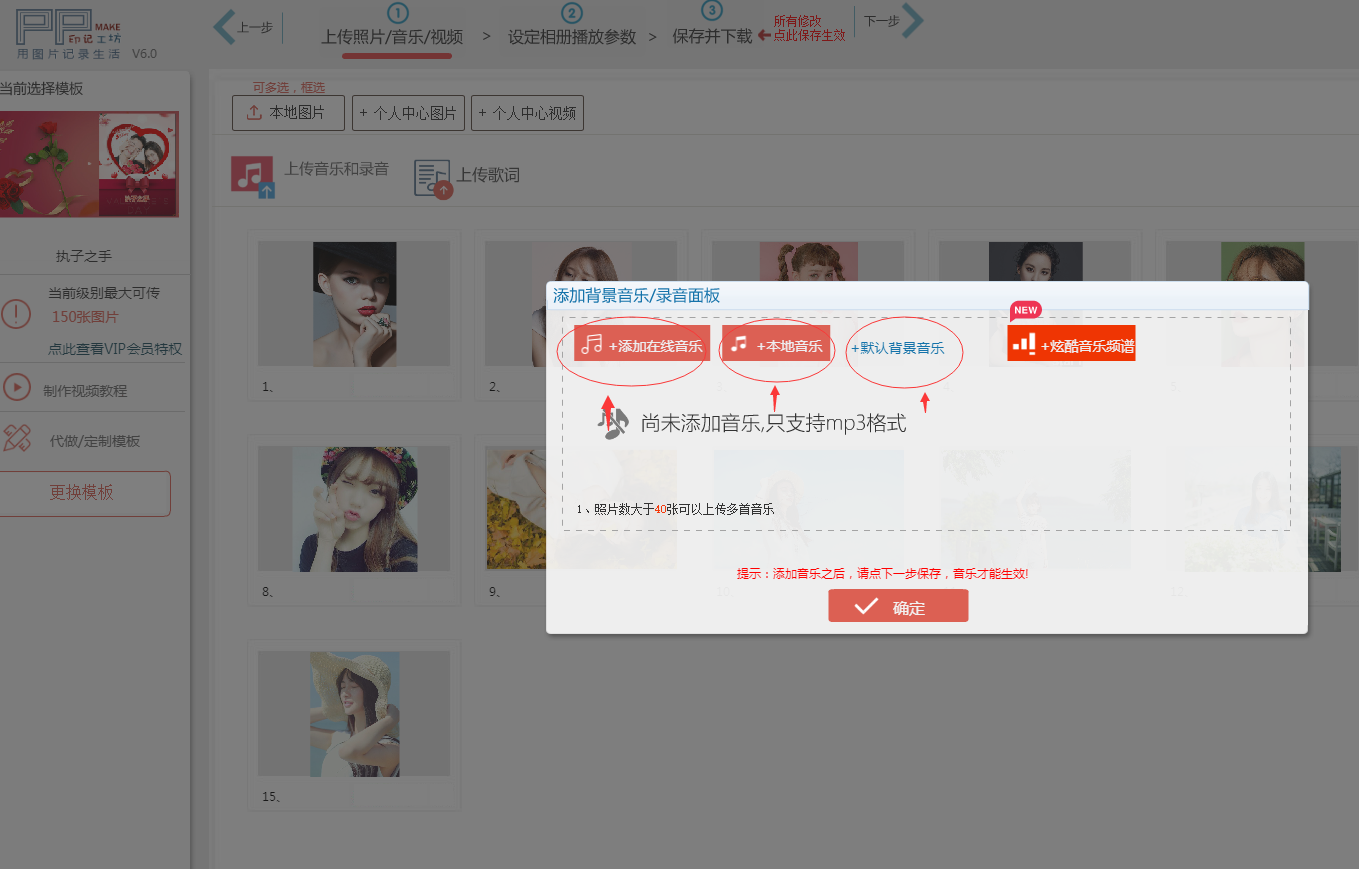The height and width of the screenshot is (869, 1359).
Task: Click the 上传歌词 lyrics icon
Action: 434,178
